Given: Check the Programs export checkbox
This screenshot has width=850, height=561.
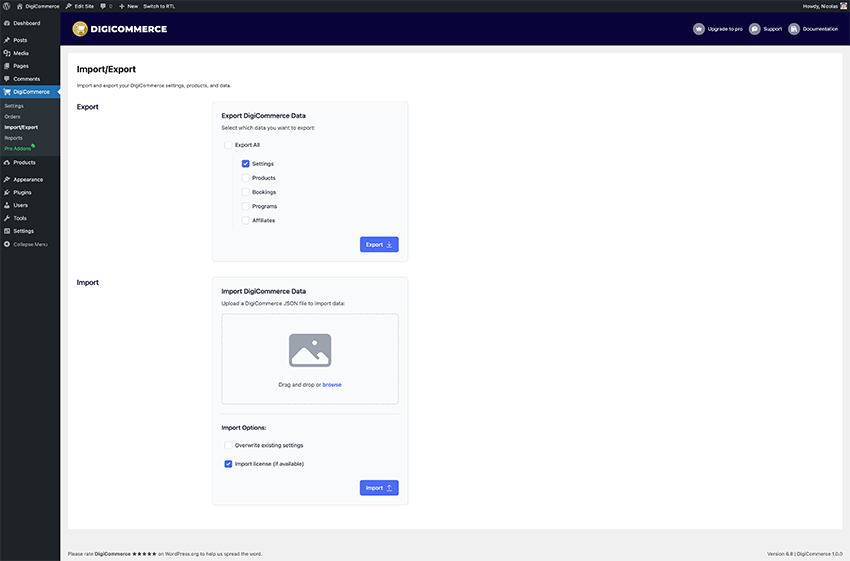Looking at the screenshot, I should coord(246,206).
